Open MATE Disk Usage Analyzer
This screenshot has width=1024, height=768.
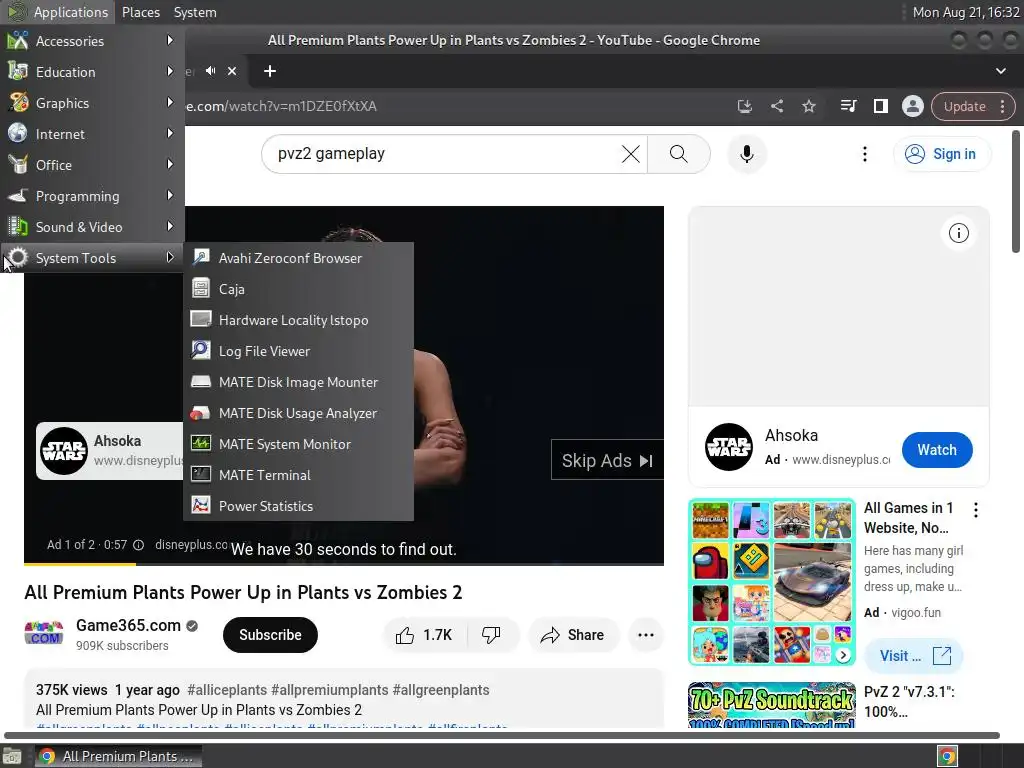click(298, 413)
